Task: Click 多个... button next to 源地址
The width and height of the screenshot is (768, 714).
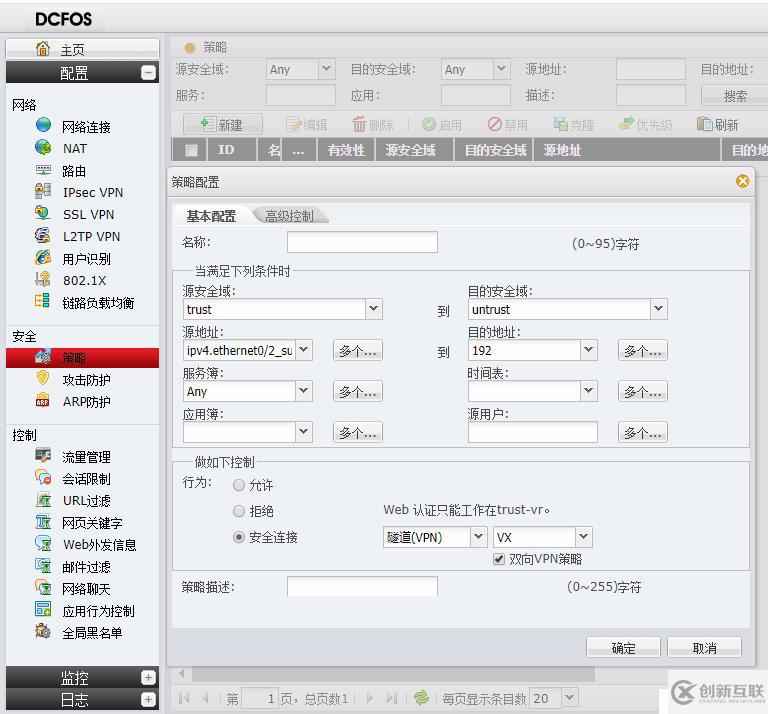Action: (x=358, y=351)
